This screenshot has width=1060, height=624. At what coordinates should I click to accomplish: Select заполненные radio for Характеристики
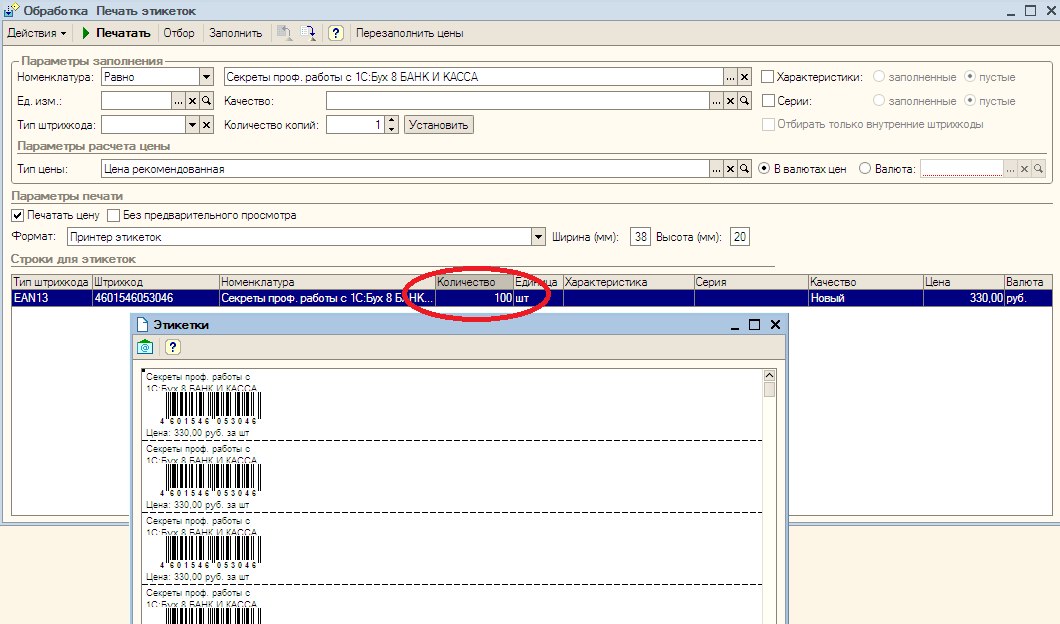879,76
